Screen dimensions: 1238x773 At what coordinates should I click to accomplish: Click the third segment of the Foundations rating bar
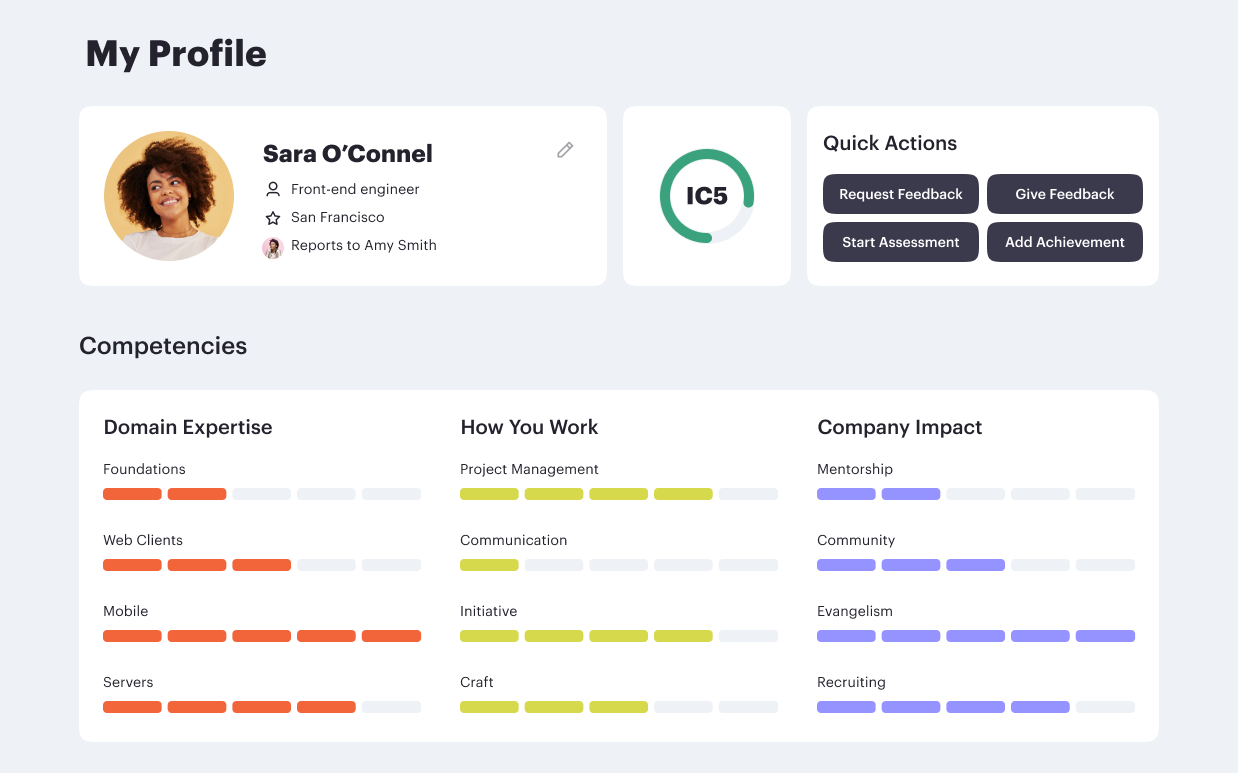[261, 493]
